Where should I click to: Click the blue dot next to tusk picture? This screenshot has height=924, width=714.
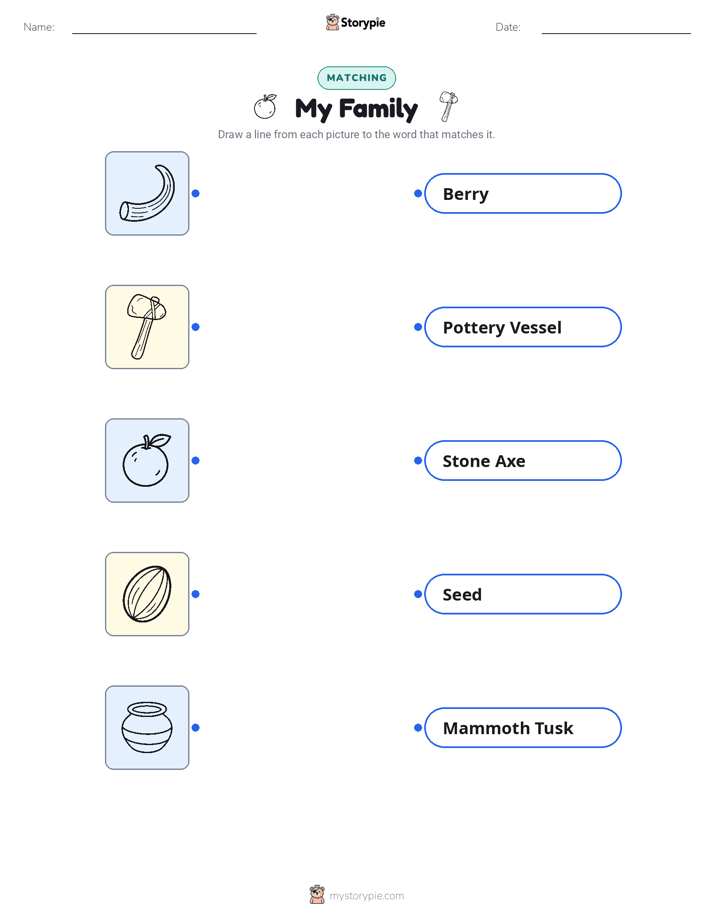(196, 193)
